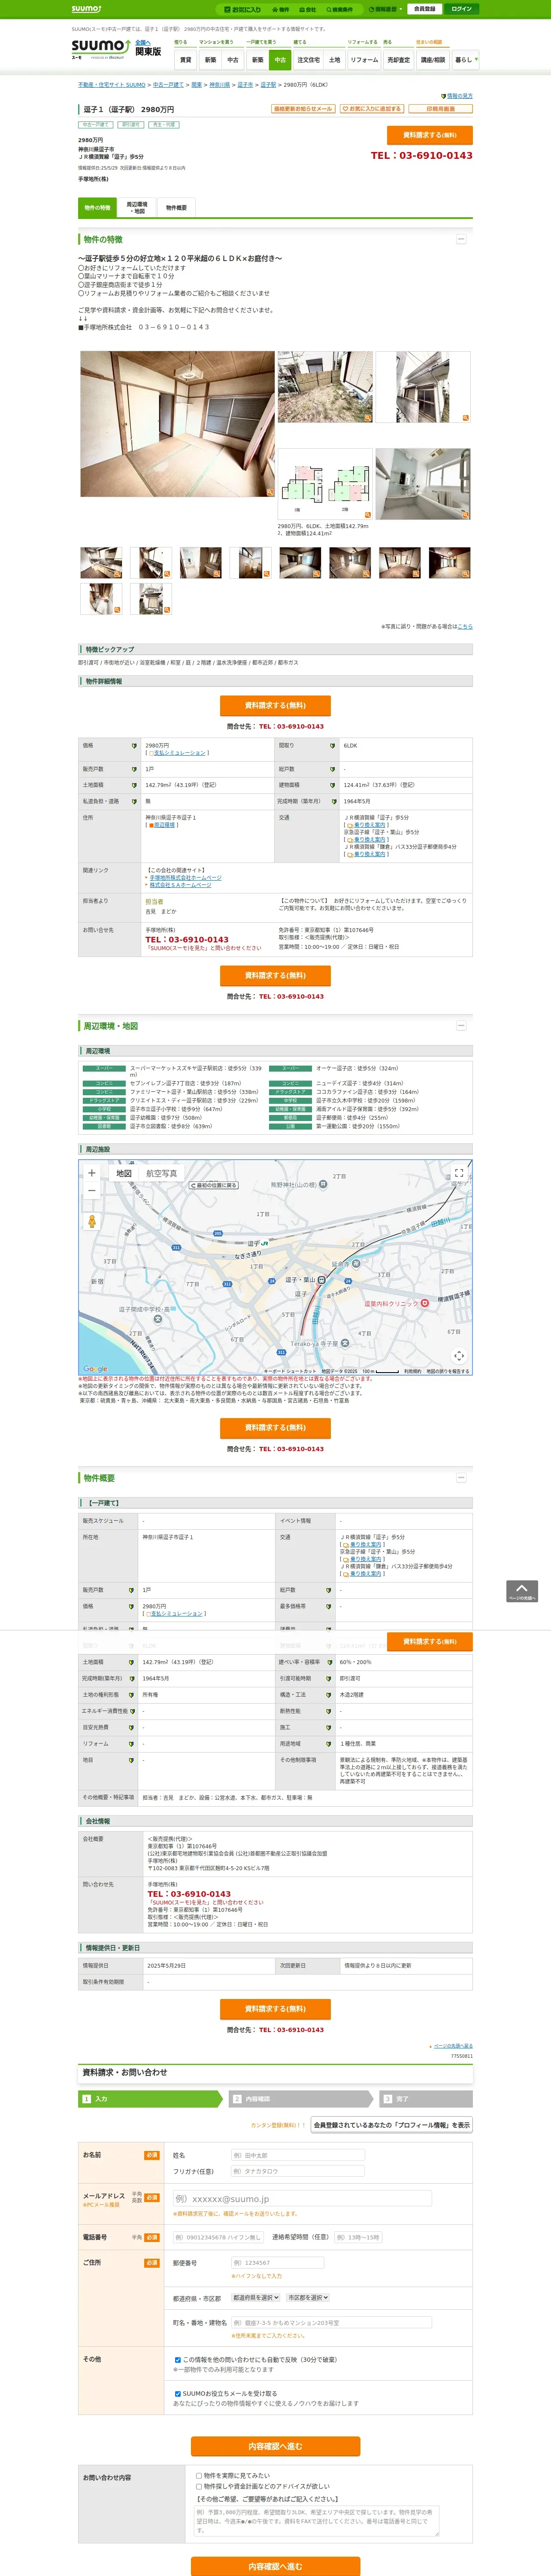Click help icon beside 地目
The width and height of the screenshot is (551, 2576).
(x=131, y=1760)
